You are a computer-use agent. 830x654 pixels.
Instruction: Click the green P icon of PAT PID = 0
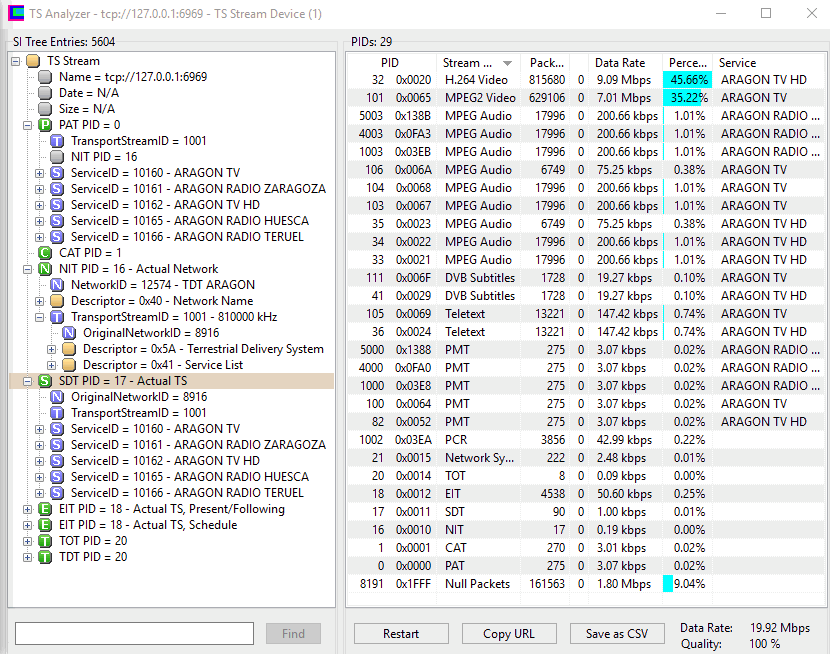pos(45,125)
